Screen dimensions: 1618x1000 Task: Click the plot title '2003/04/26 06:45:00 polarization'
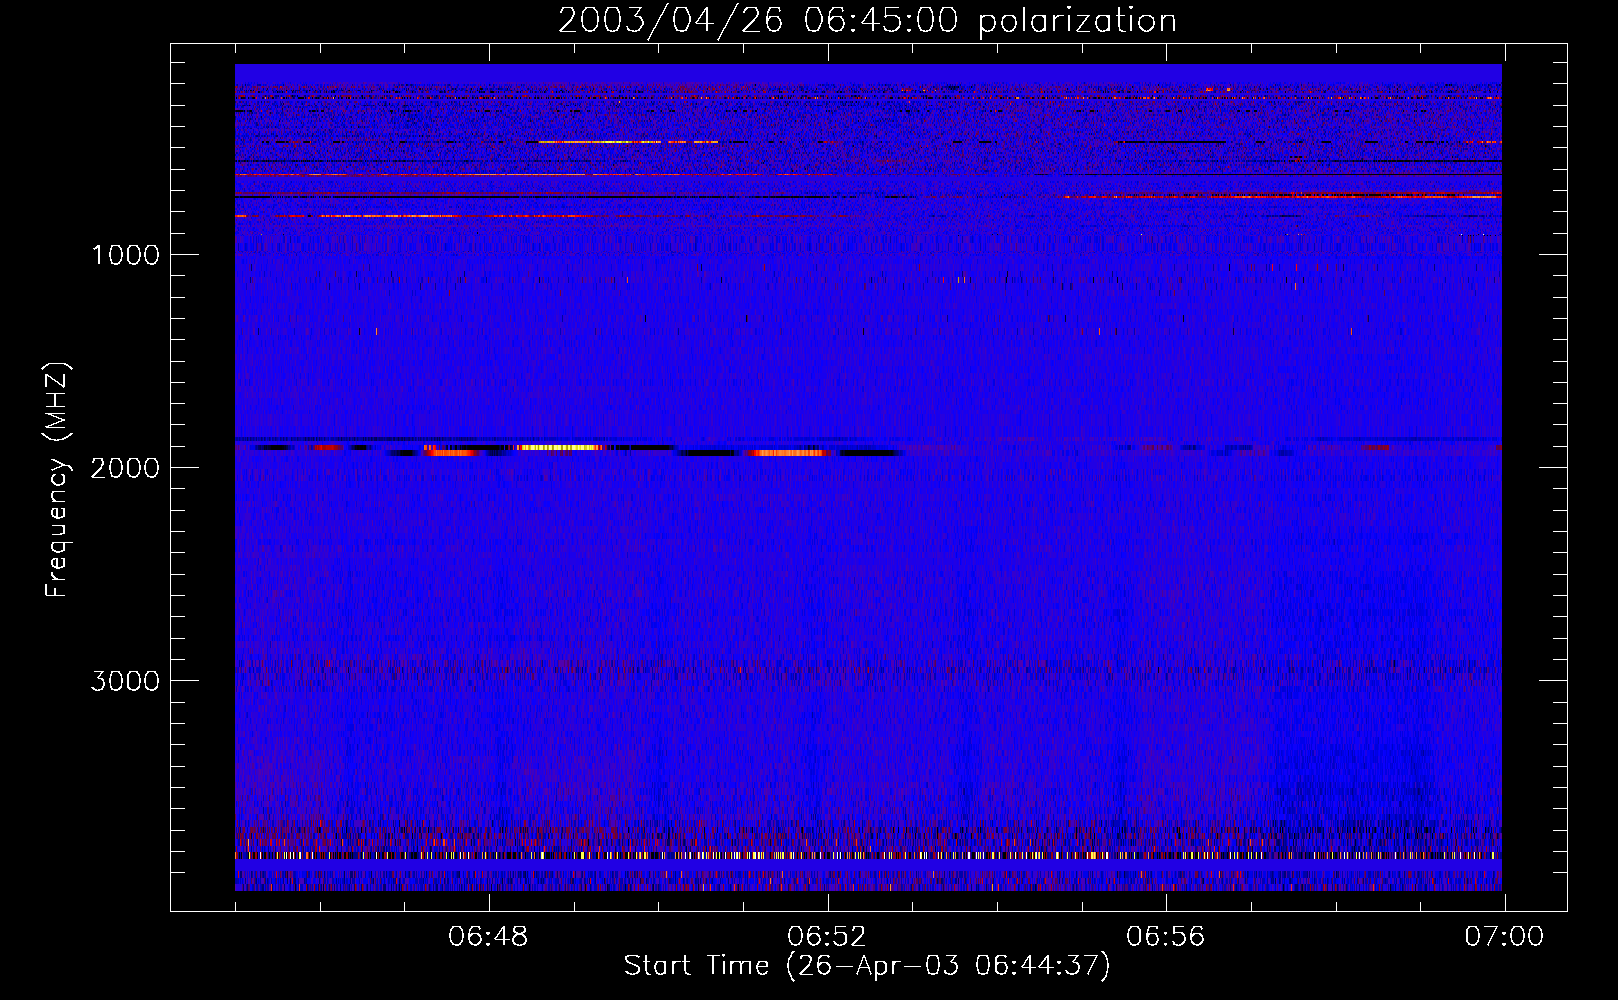pos(867,20)
